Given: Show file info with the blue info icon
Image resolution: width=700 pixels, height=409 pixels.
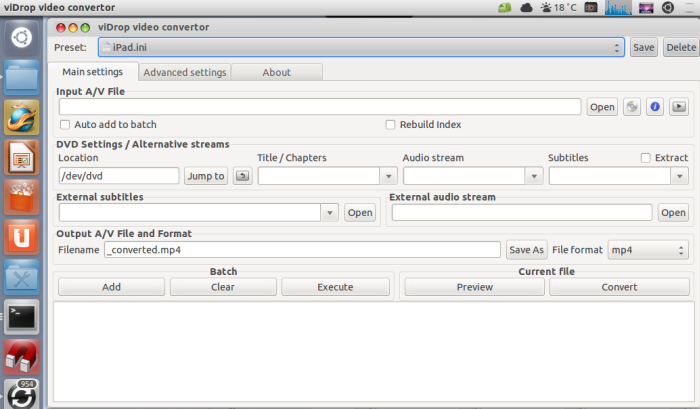Looking at the screenshot, I should pyautogui.click(x=655, y=107).
